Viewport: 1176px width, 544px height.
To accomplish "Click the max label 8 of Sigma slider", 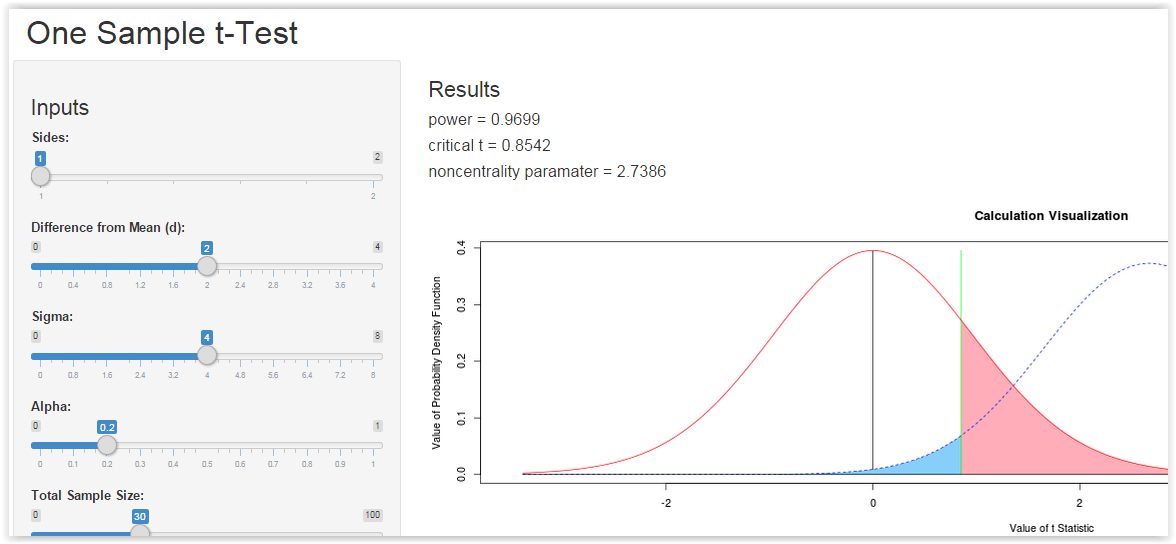I will tap(377, 336).
